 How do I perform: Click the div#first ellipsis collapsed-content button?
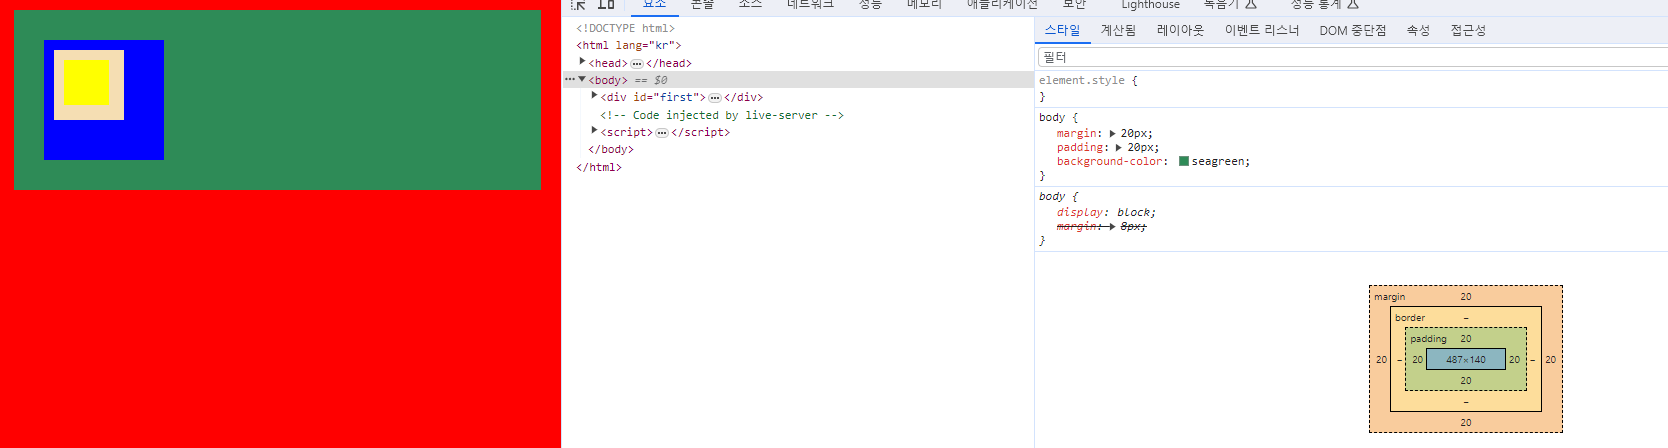[x=715, y=97]
